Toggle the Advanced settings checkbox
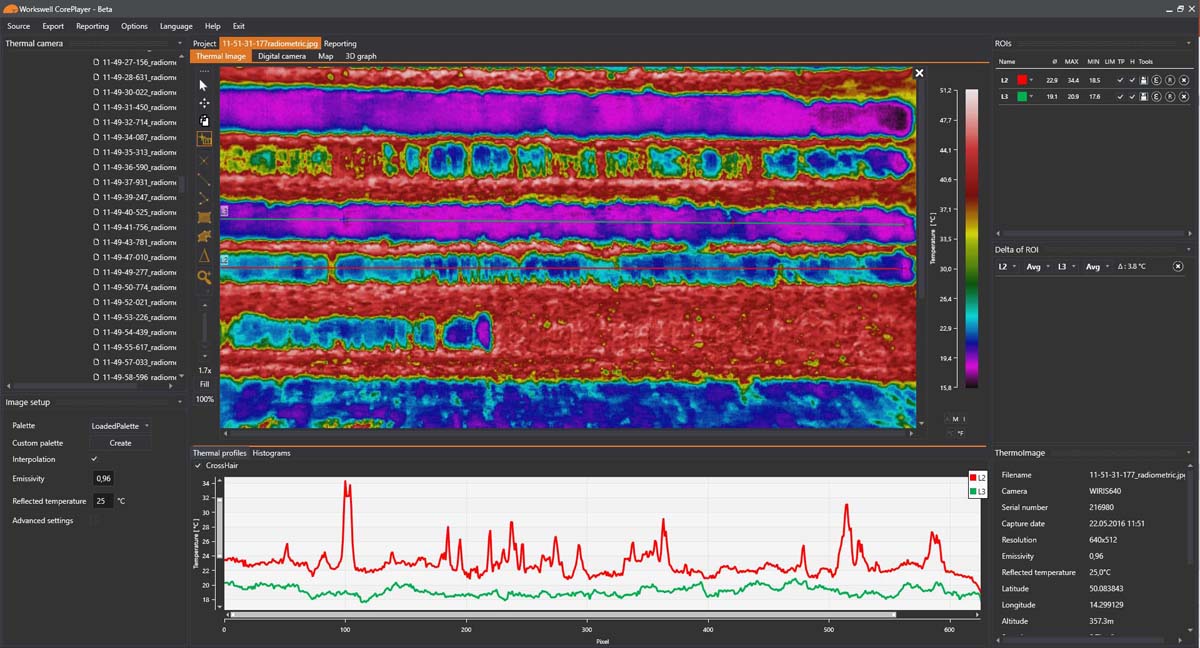 pyautogui.click(x=96, y=520)
